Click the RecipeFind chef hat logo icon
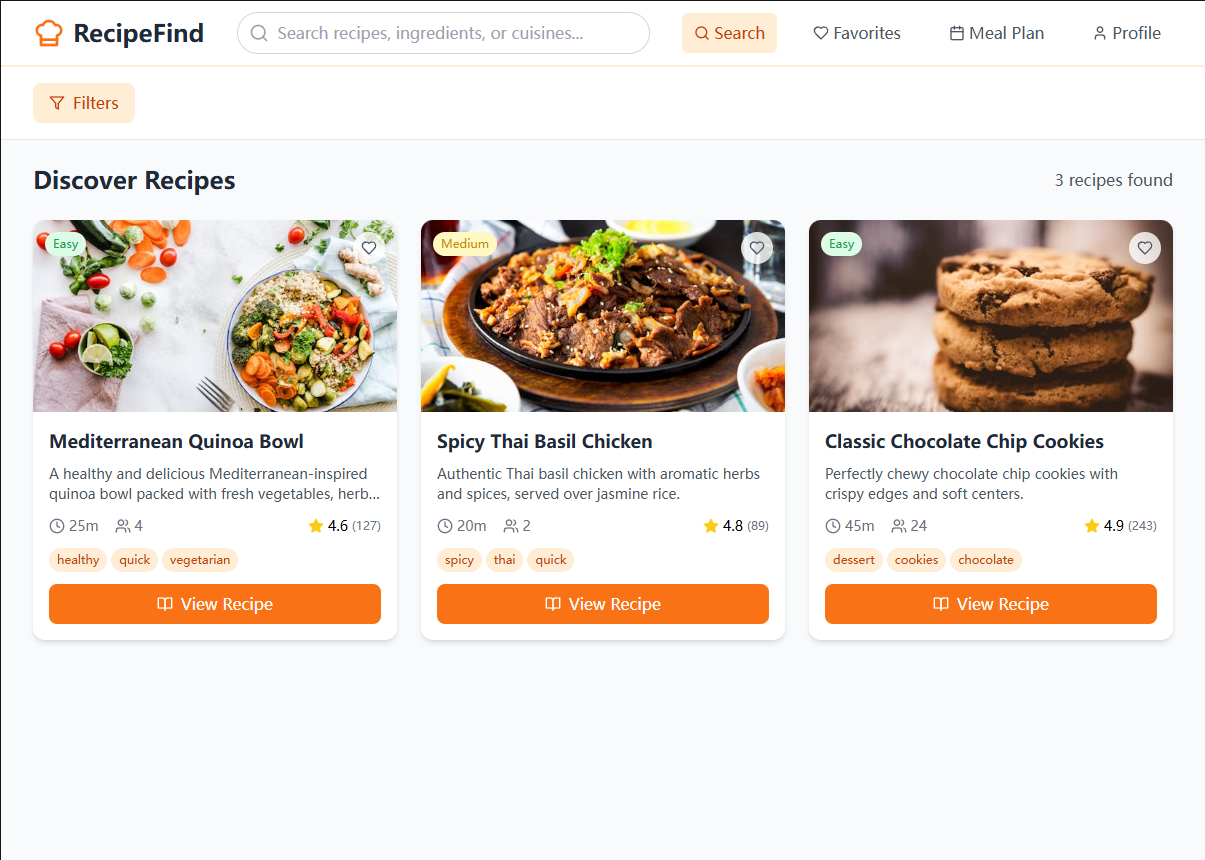Viewport: 1205px width, 860px height. tap(48, 32)
